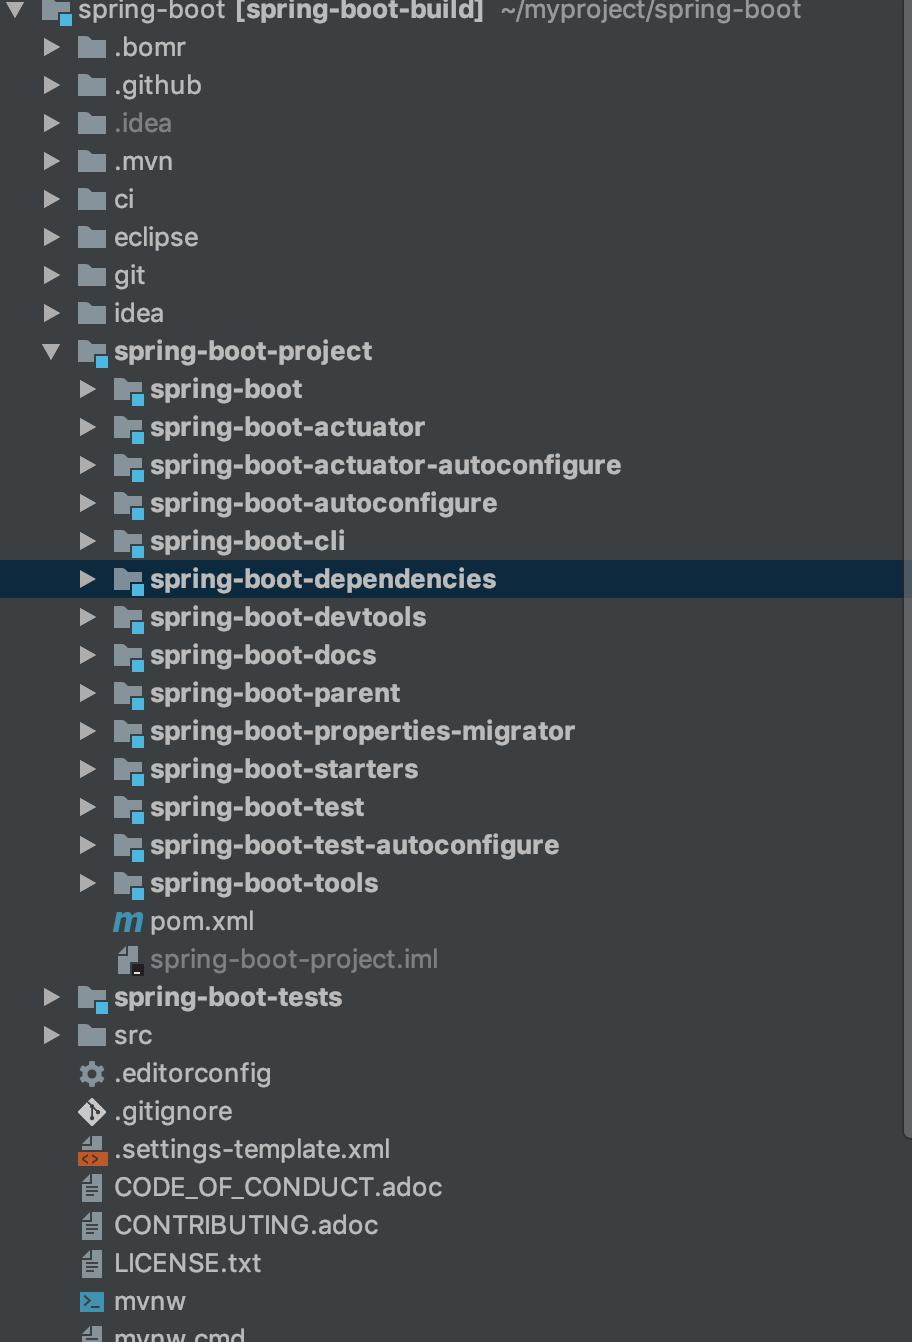The height and width of the screenshot is (1342, 912).
Task: Select spring-boot-actuator-autoconfigure module
Action: (385, 465)
